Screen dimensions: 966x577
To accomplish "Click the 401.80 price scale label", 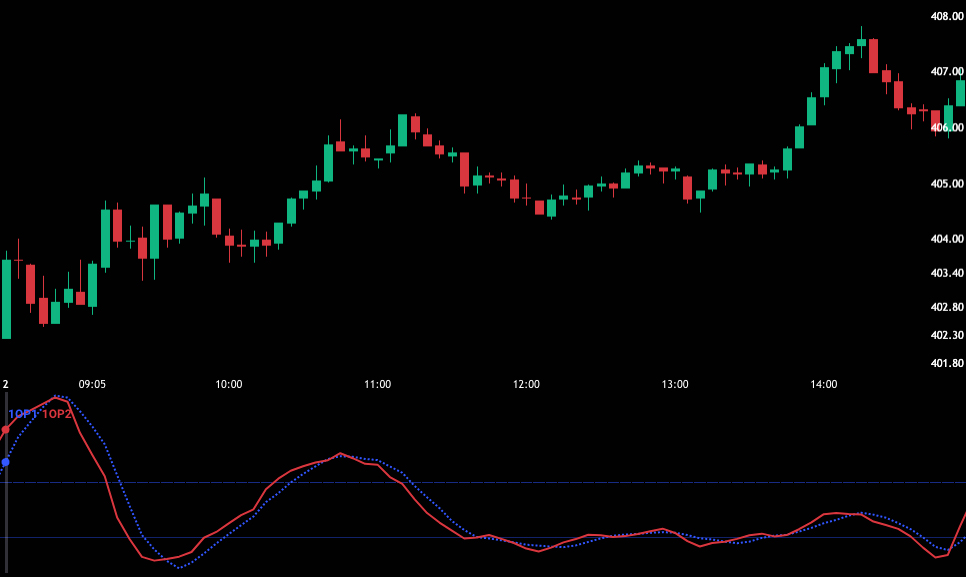I will click(945, 363).
